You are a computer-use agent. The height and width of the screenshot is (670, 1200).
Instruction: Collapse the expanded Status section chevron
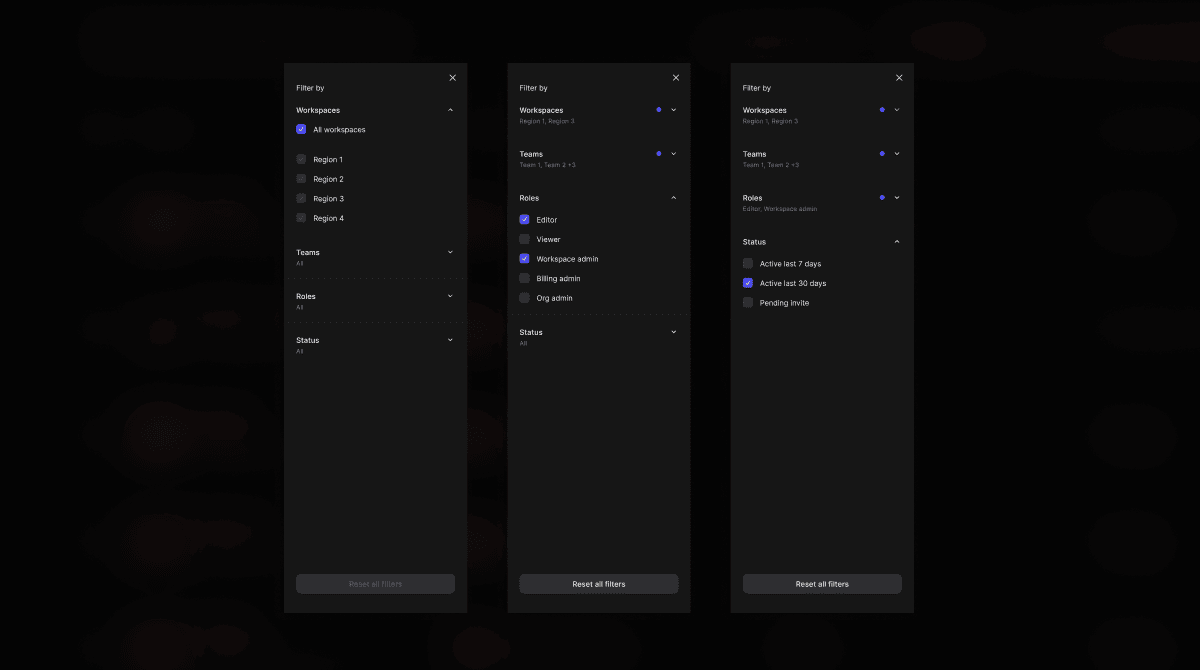tap(896, 242)
